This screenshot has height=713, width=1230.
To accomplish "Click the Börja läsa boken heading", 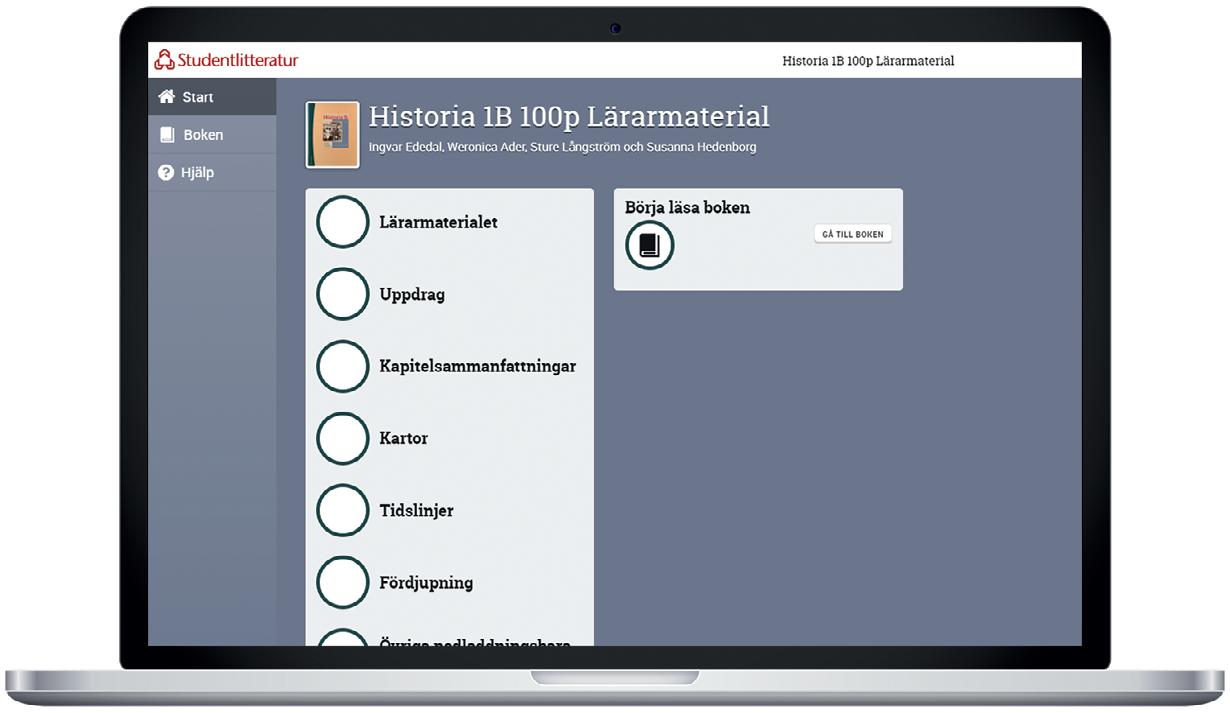I will click(687, 207).
